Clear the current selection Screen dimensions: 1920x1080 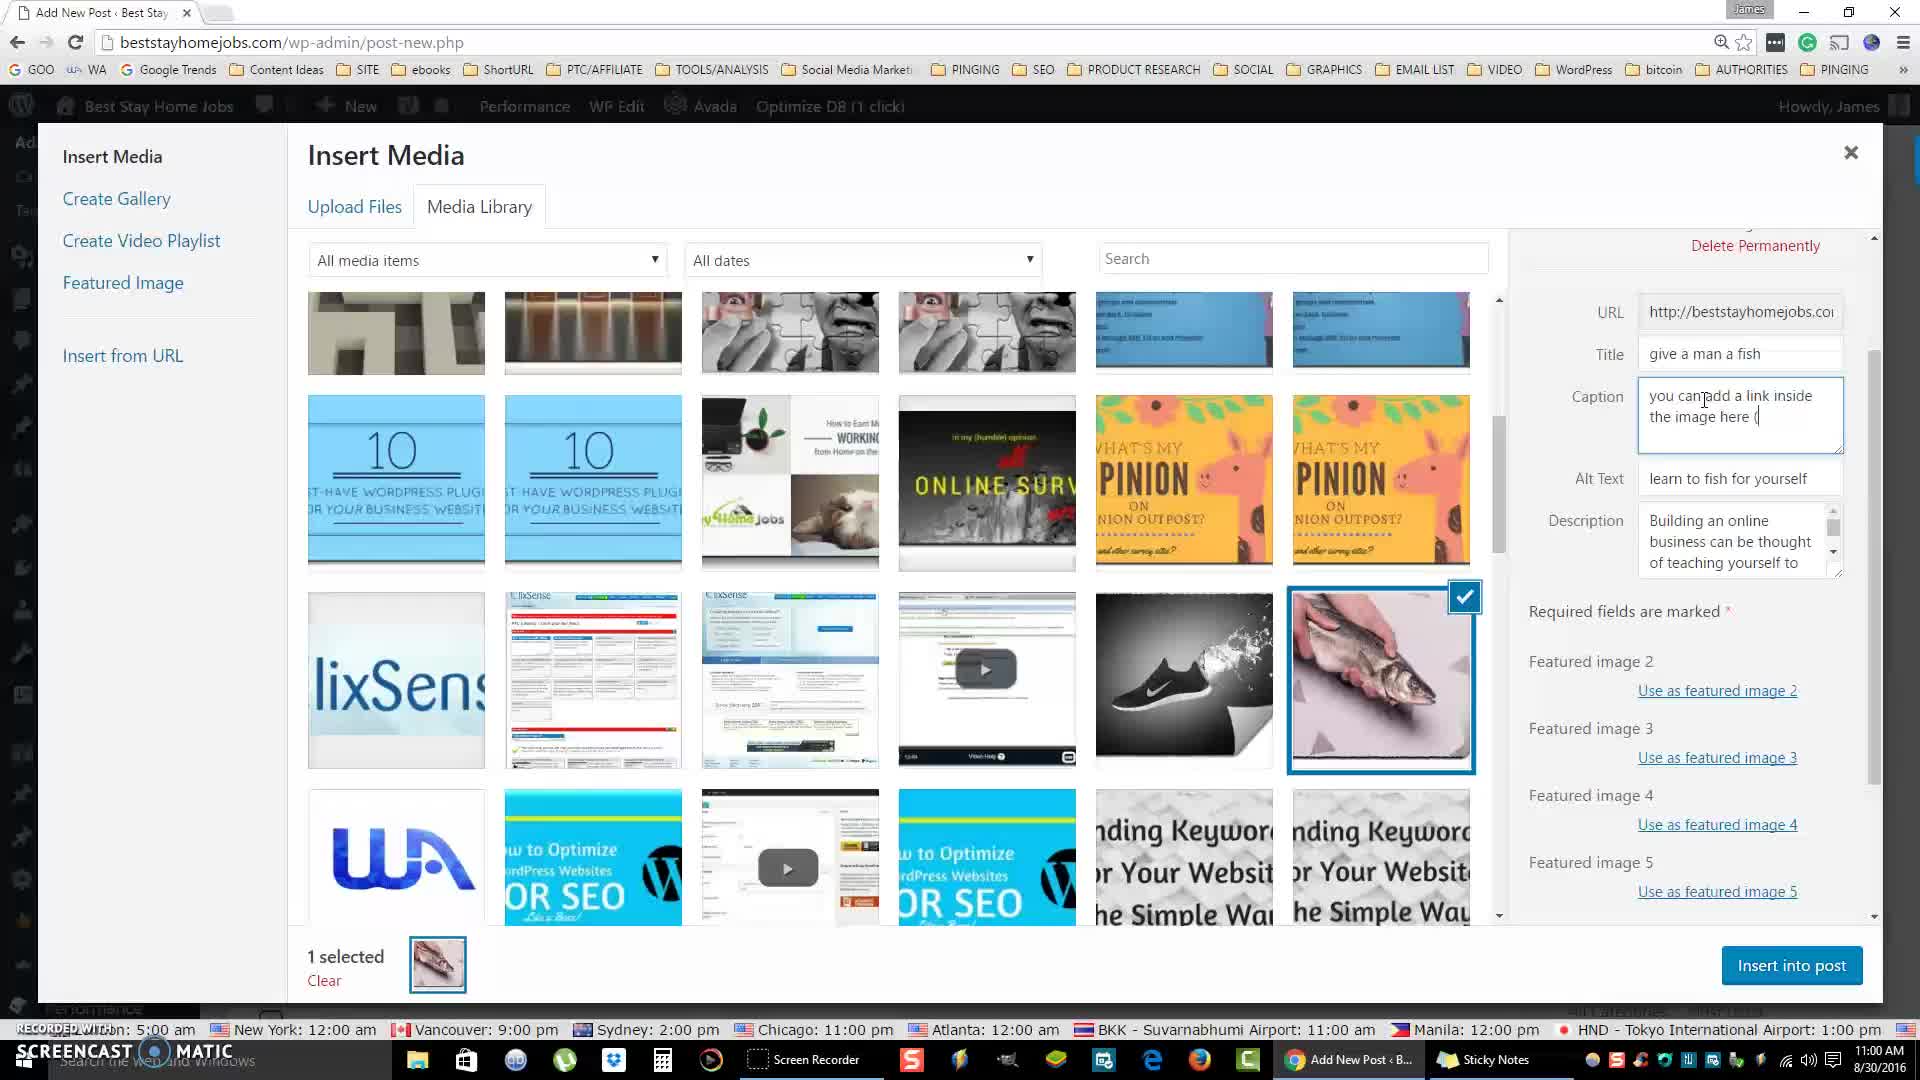pyautogui.click(x=324, y=981)
